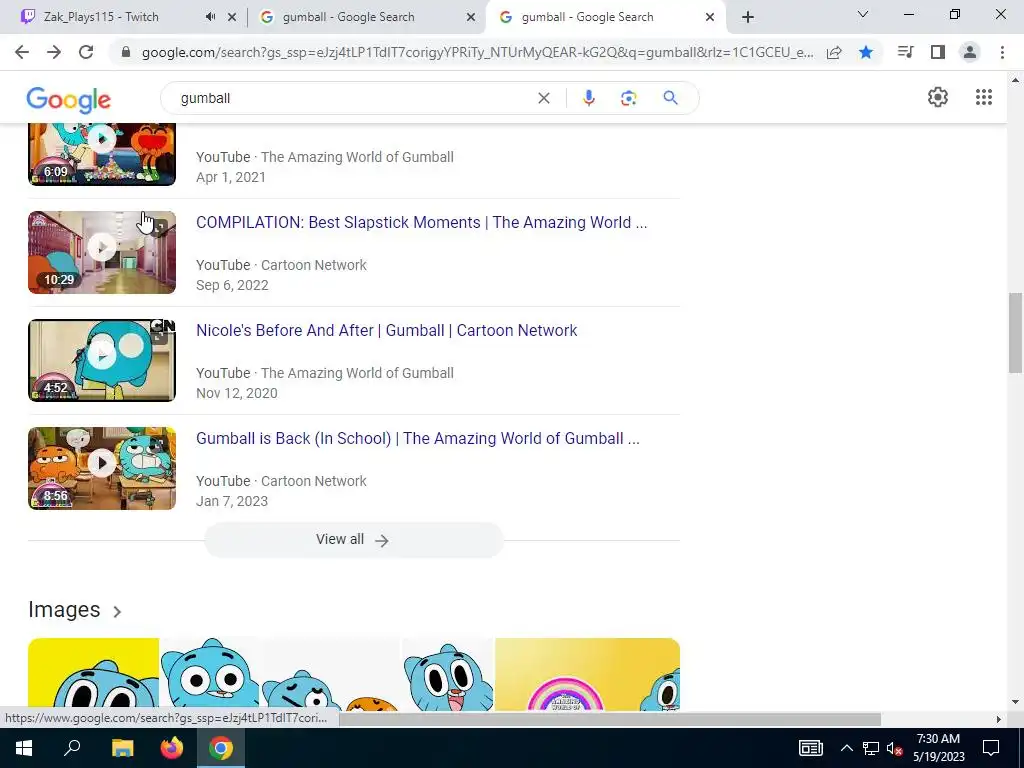Open the network tray icon

click(x=870, y=748)
